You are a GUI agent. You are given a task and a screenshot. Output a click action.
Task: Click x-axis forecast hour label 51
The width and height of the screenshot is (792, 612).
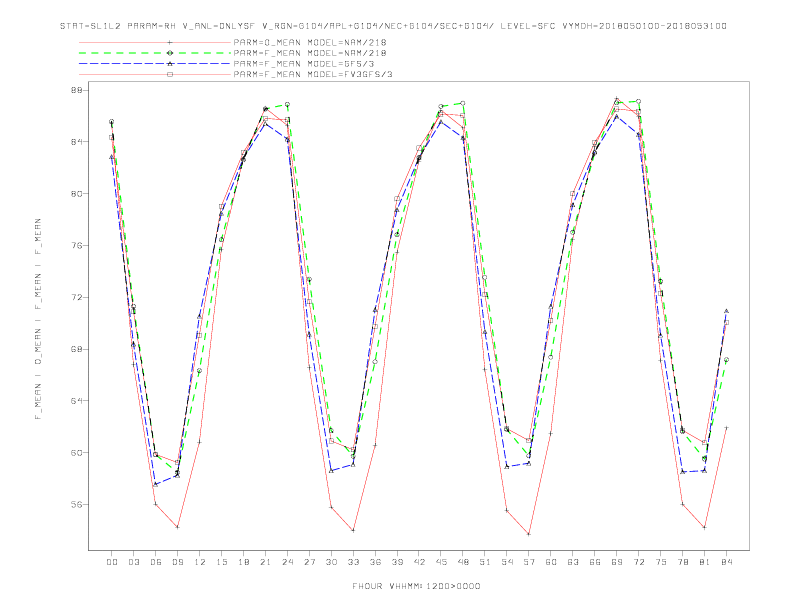coord(485,562)
